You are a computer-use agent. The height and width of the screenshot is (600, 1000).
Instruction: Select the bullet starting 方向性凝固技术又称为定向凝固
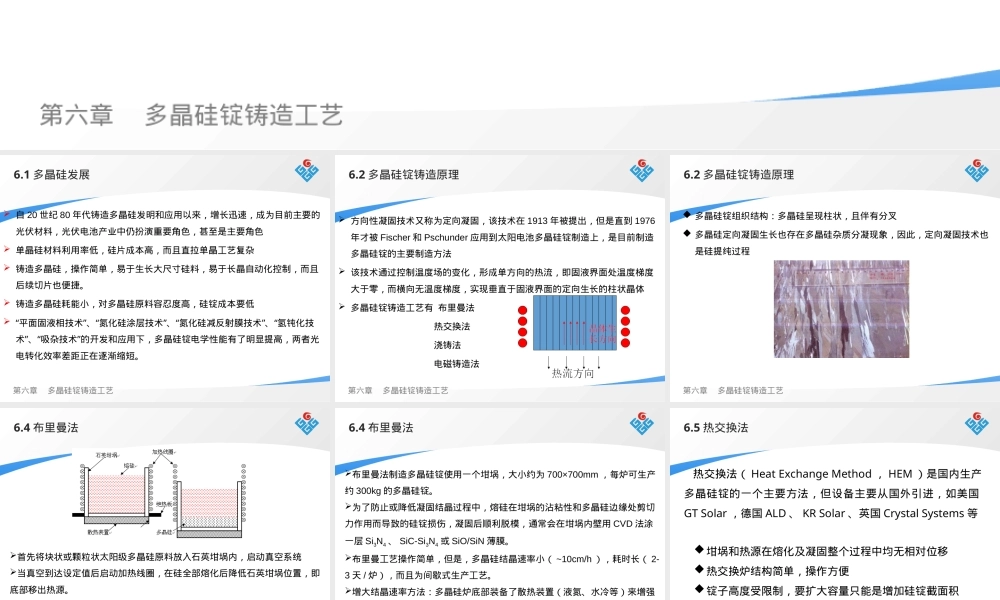497,237
